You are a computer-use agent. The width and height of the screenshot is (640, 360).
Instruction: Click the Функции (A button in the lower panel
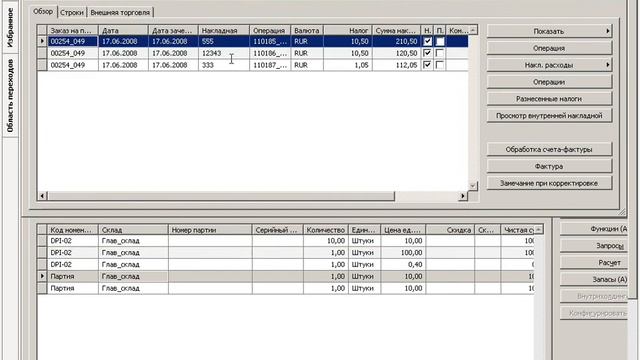click(595, 229)
